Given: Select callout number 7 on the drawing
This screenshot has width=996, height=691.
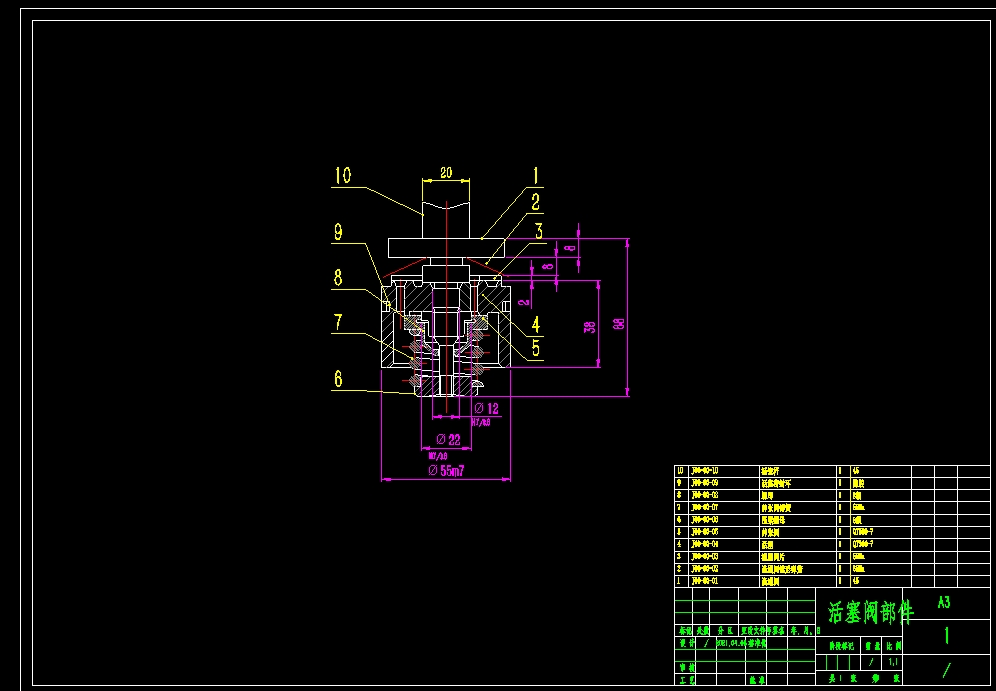Looking at the screenshot, I should click(x=338, y=322).
